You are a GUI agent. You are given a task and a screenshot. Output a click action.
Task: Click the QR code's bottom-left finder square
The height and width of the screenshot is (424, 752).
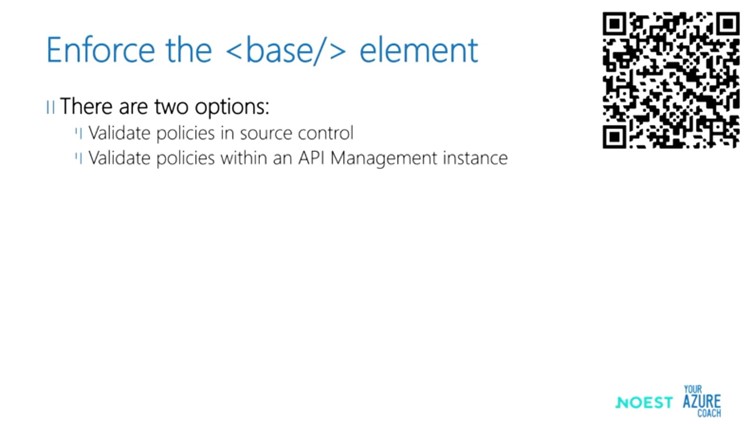[x=615, y=137]
